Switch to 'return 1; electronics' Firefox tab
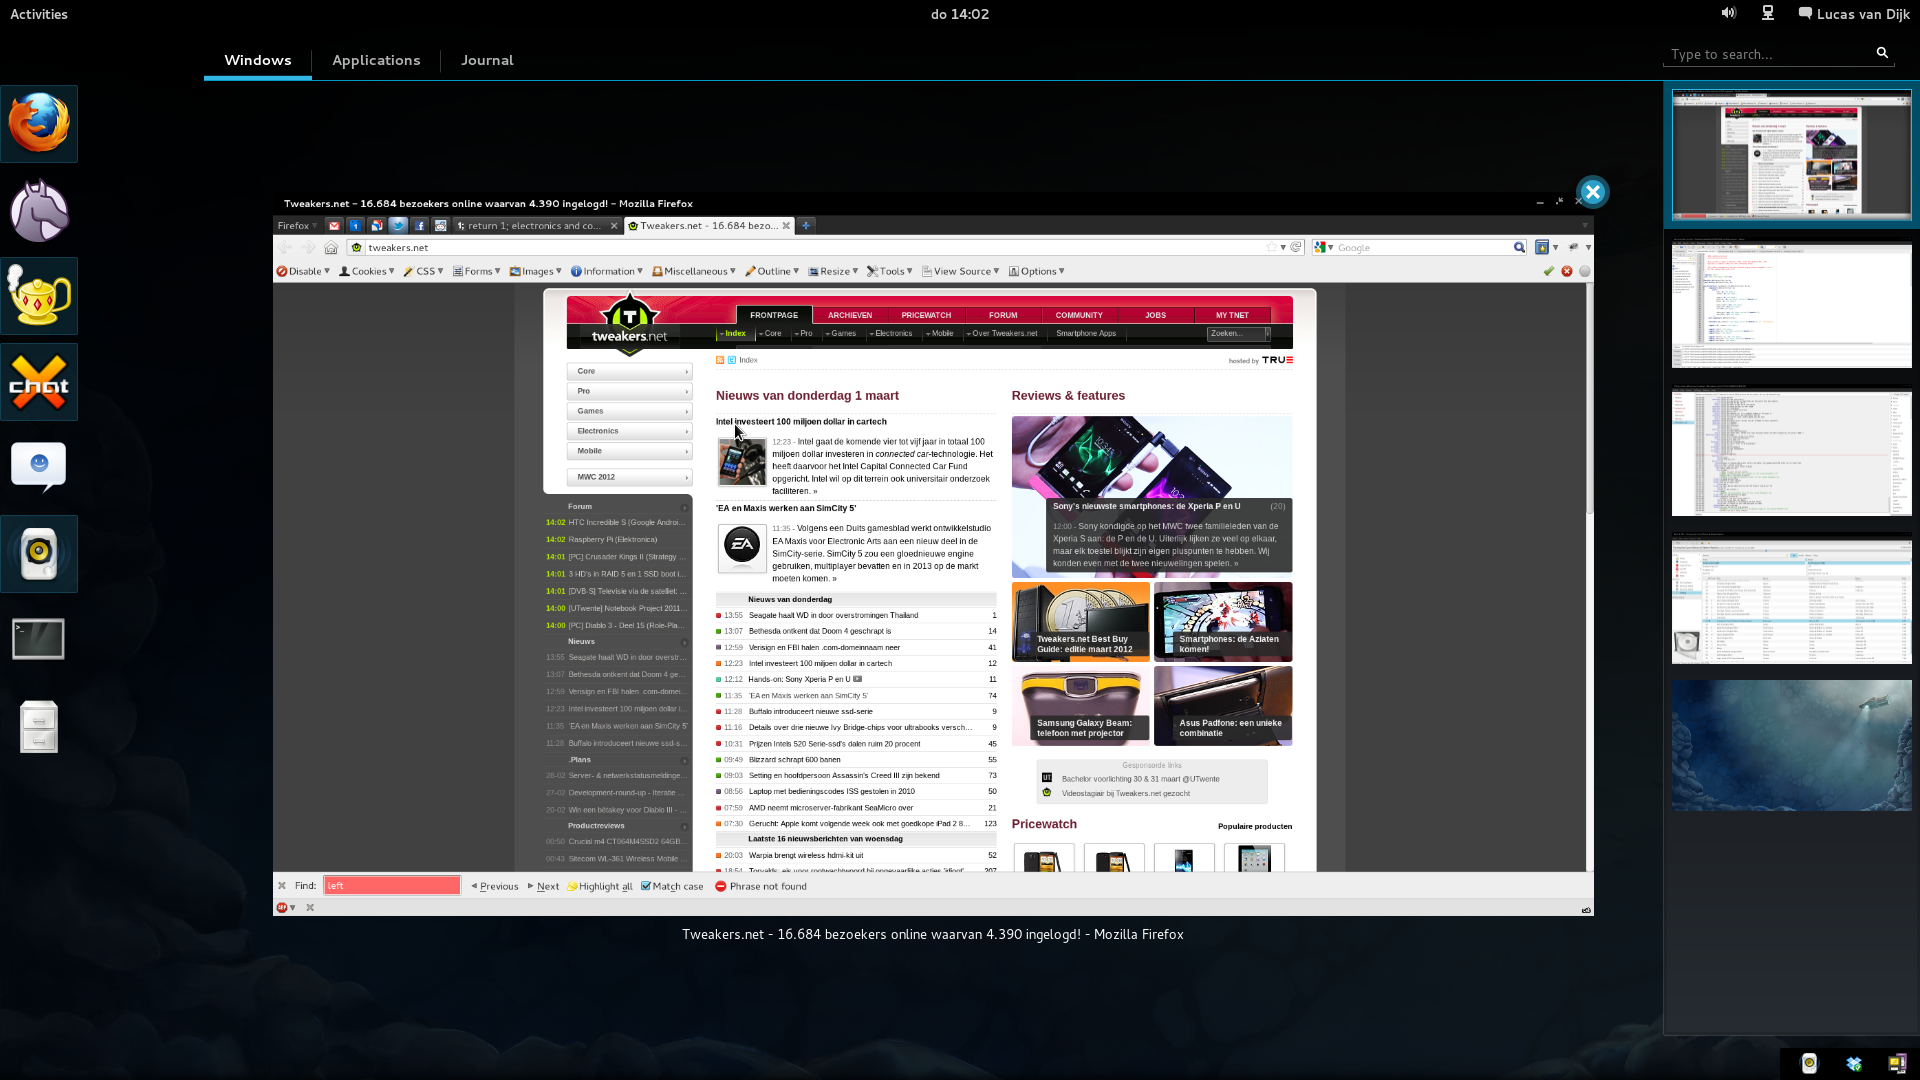Viewport: 1920px width, 1080px height. [537, 226]
